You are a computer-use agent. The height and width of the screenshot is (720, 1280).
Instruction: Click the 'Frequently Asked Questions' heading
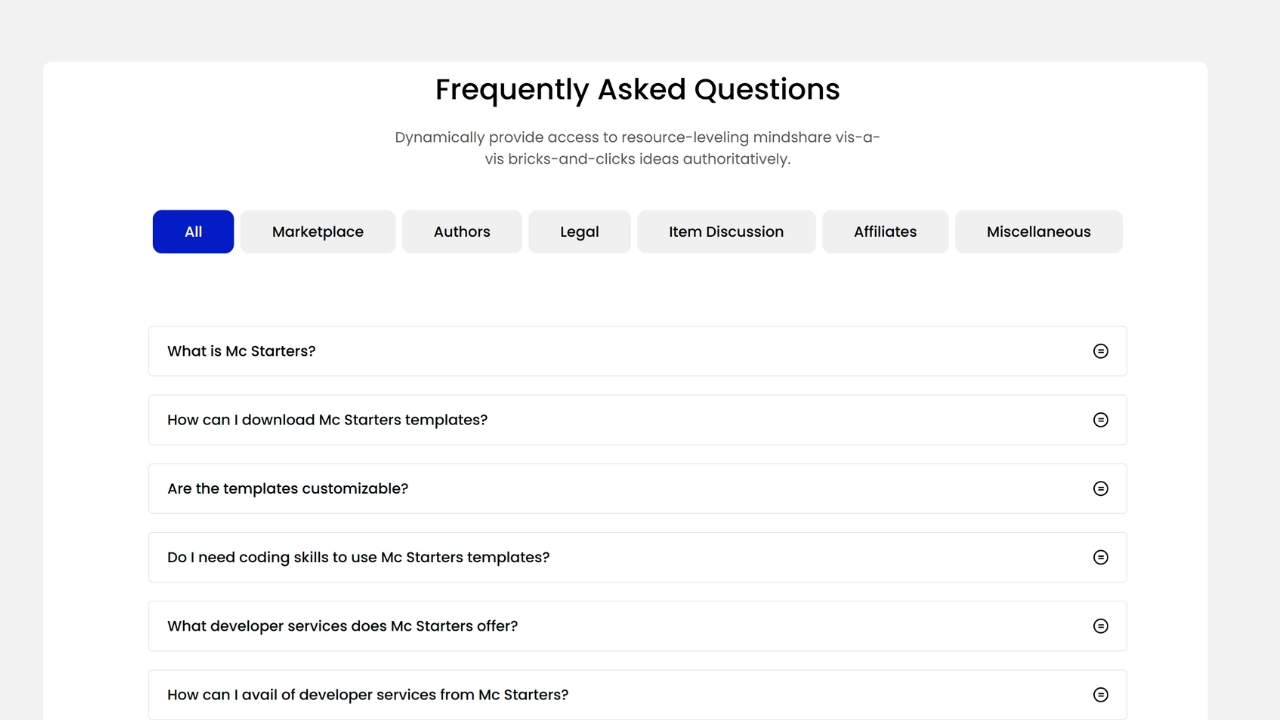pos(637,90)
